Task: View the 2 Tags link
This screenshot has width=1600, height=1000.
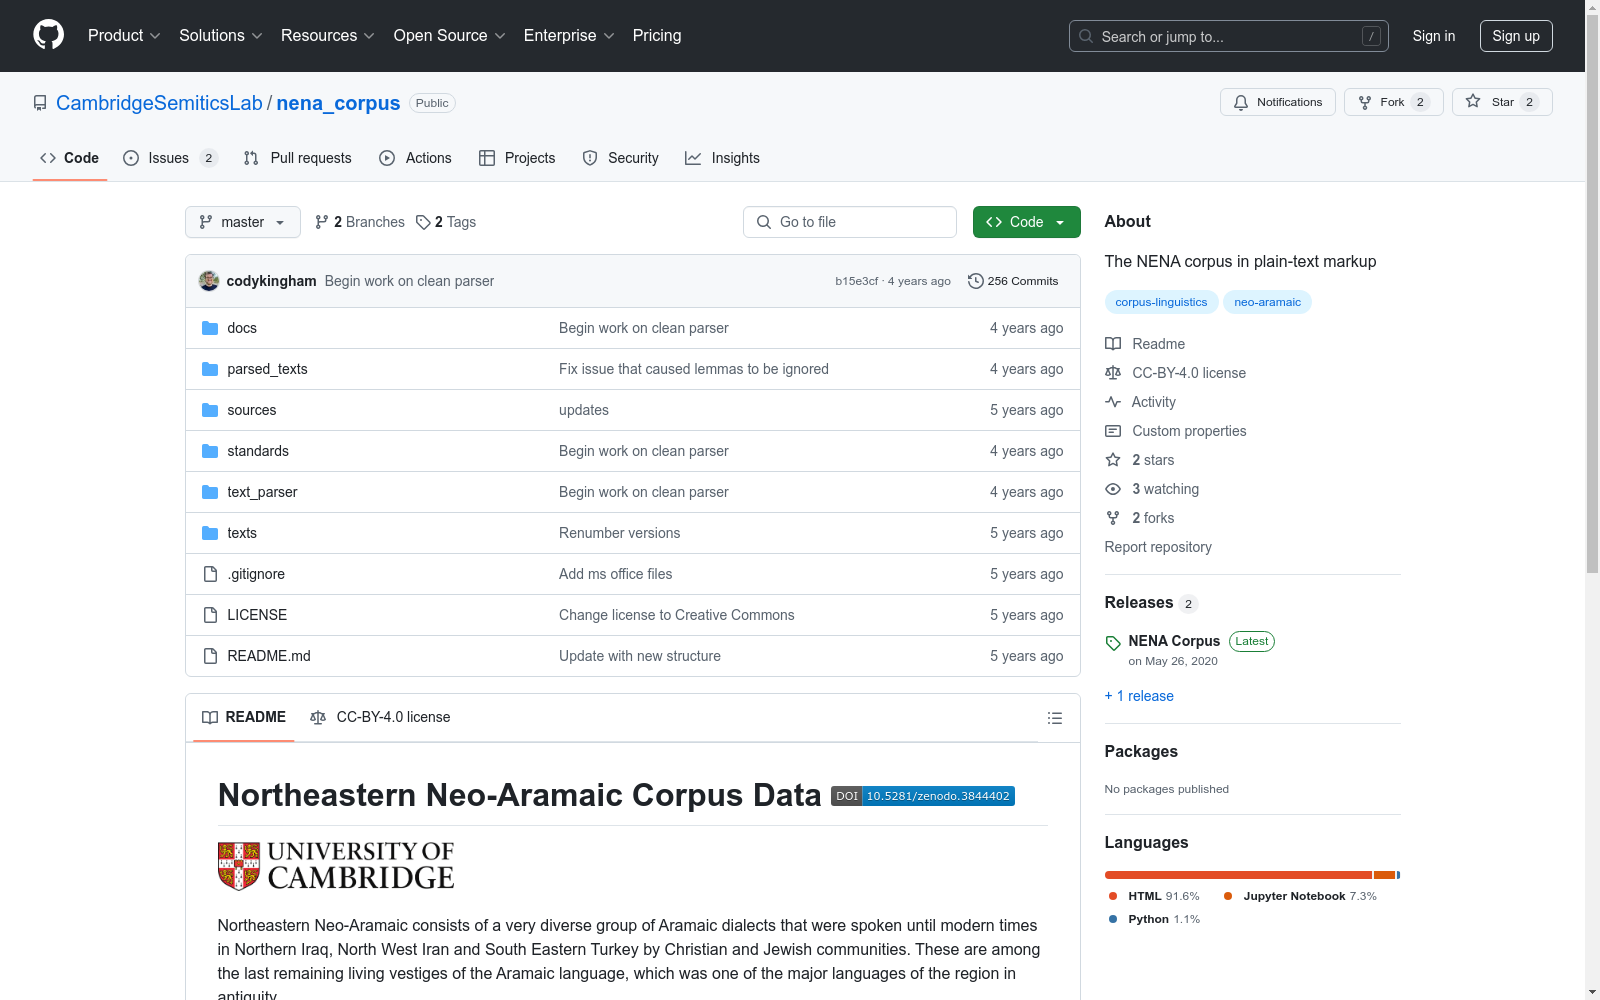Action: point(446,222)
